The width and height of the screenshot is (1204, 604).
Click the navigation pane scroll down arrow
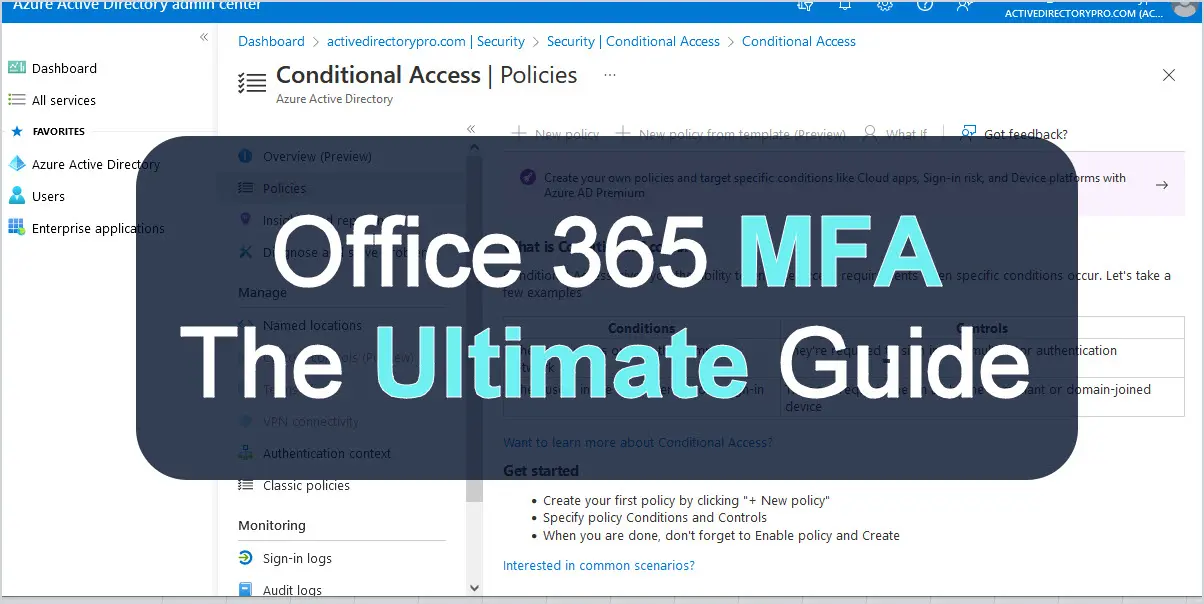(x=474, y=587)
